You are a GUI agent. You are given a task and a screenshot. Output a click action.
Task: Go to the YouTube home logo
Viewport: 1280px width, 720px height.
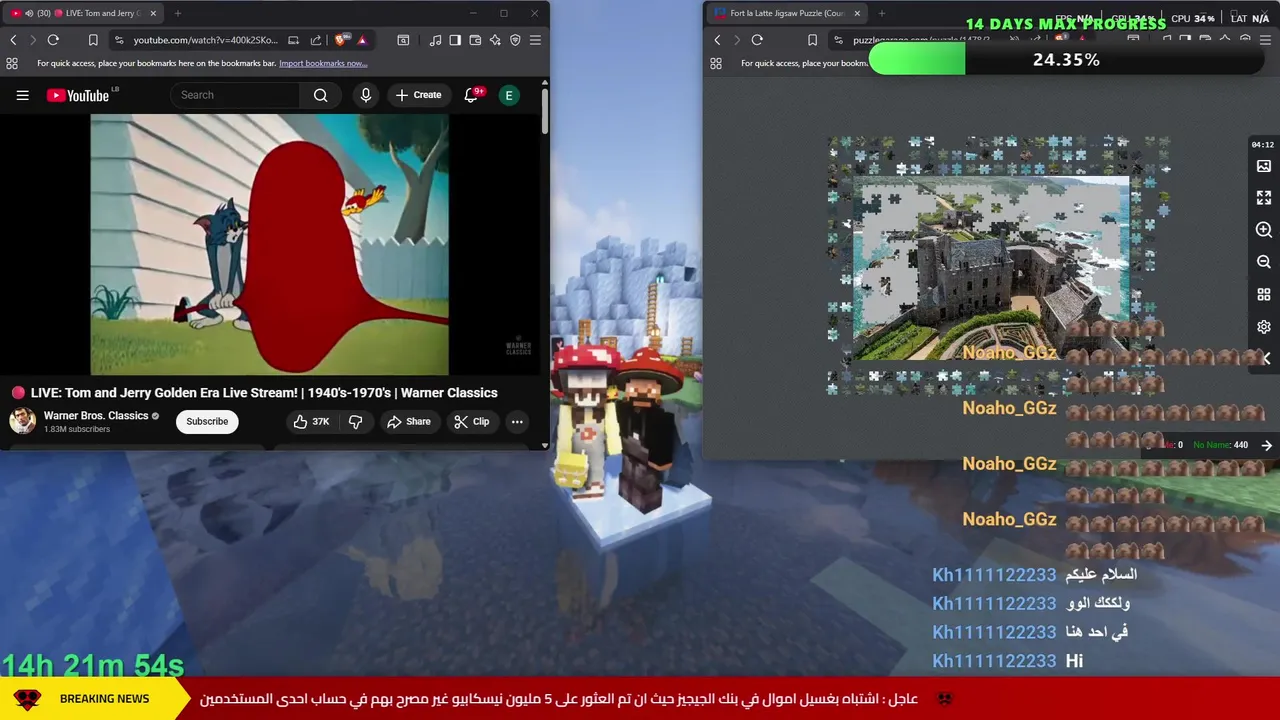77,95
